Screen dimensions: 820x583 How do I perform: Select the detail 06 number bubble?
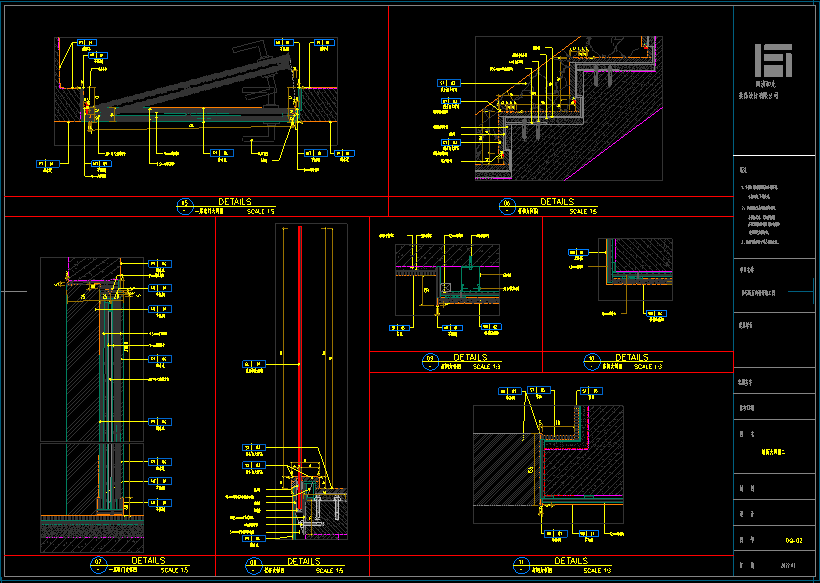[507, 206]
